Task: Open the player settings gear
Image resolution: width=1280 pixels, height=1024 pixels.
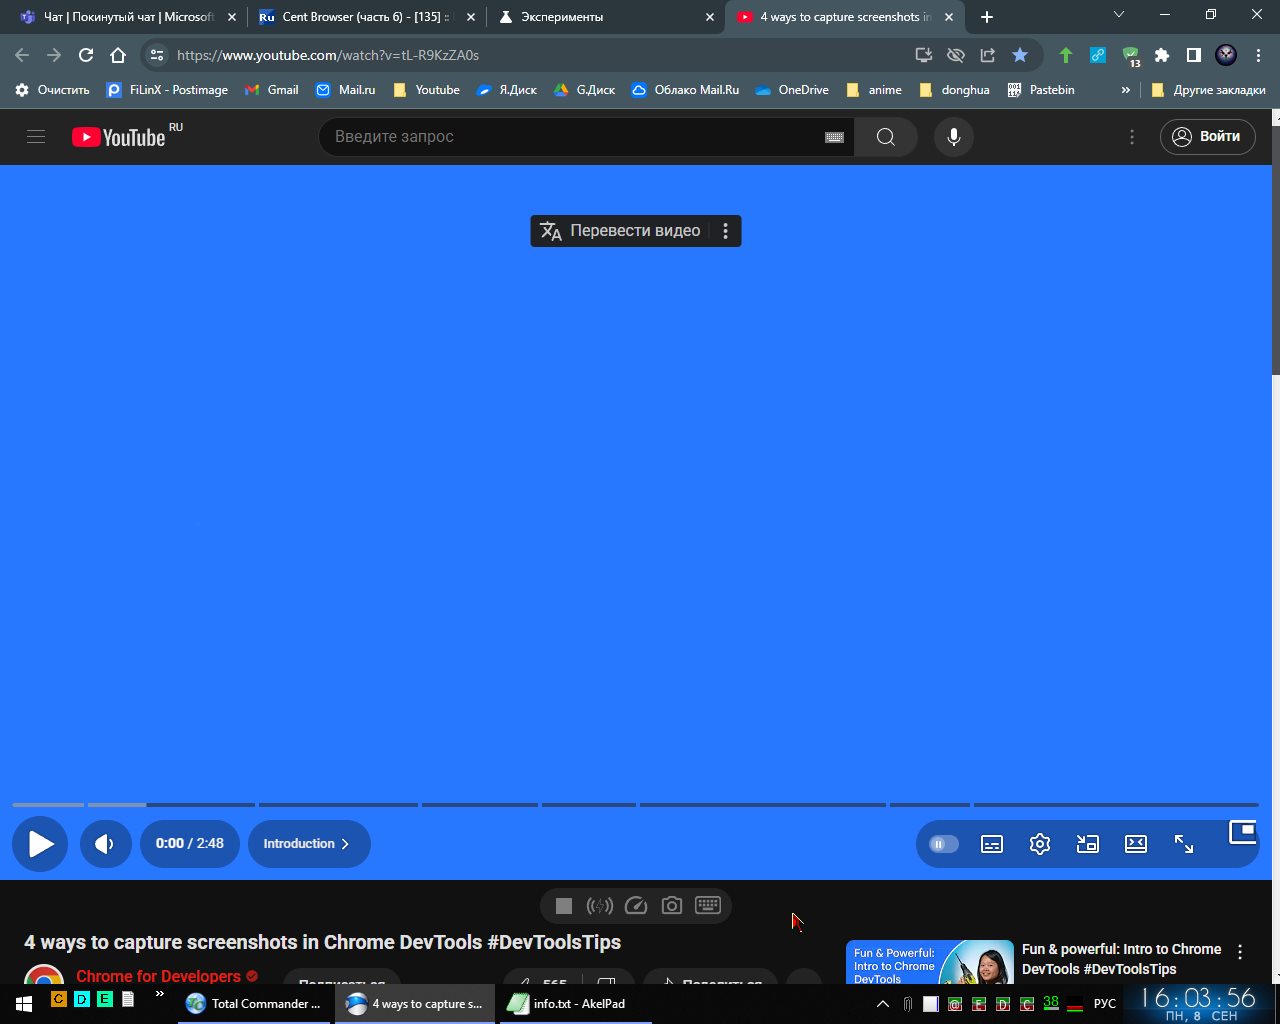Action: (x=1040, y=844)
